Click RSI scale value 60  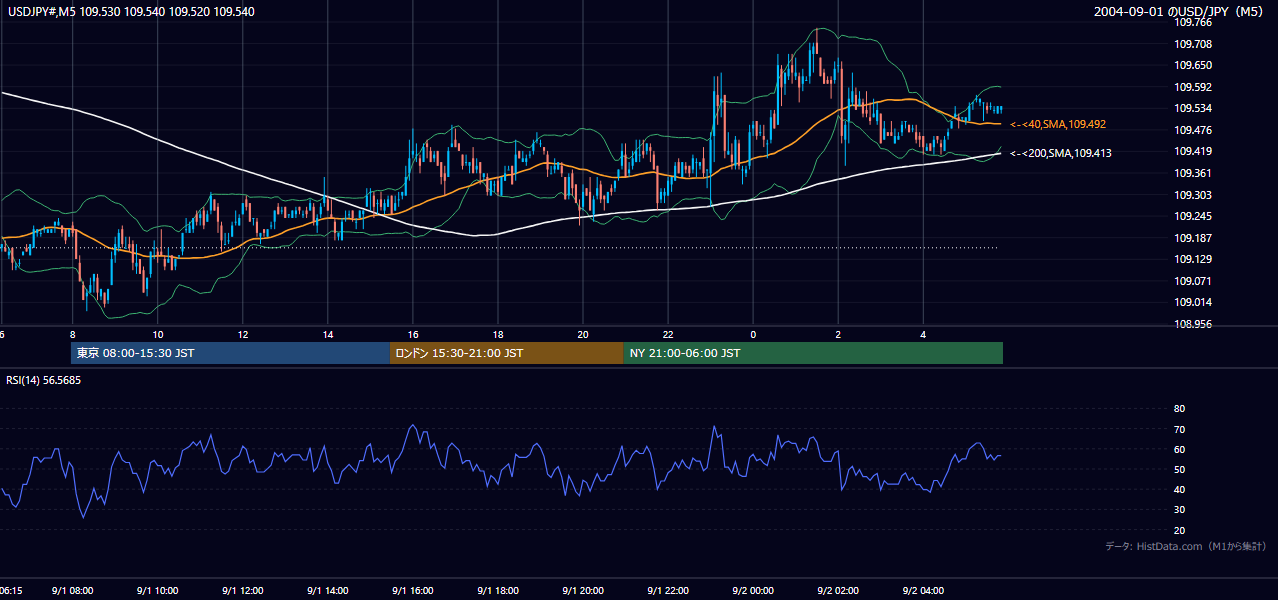1179,449
